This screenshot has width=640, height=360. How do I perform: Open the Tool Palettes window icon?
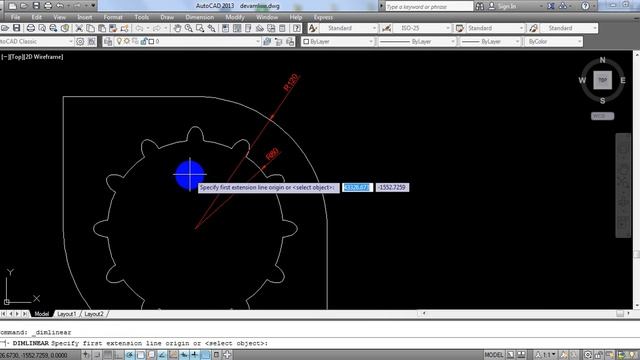248,28
